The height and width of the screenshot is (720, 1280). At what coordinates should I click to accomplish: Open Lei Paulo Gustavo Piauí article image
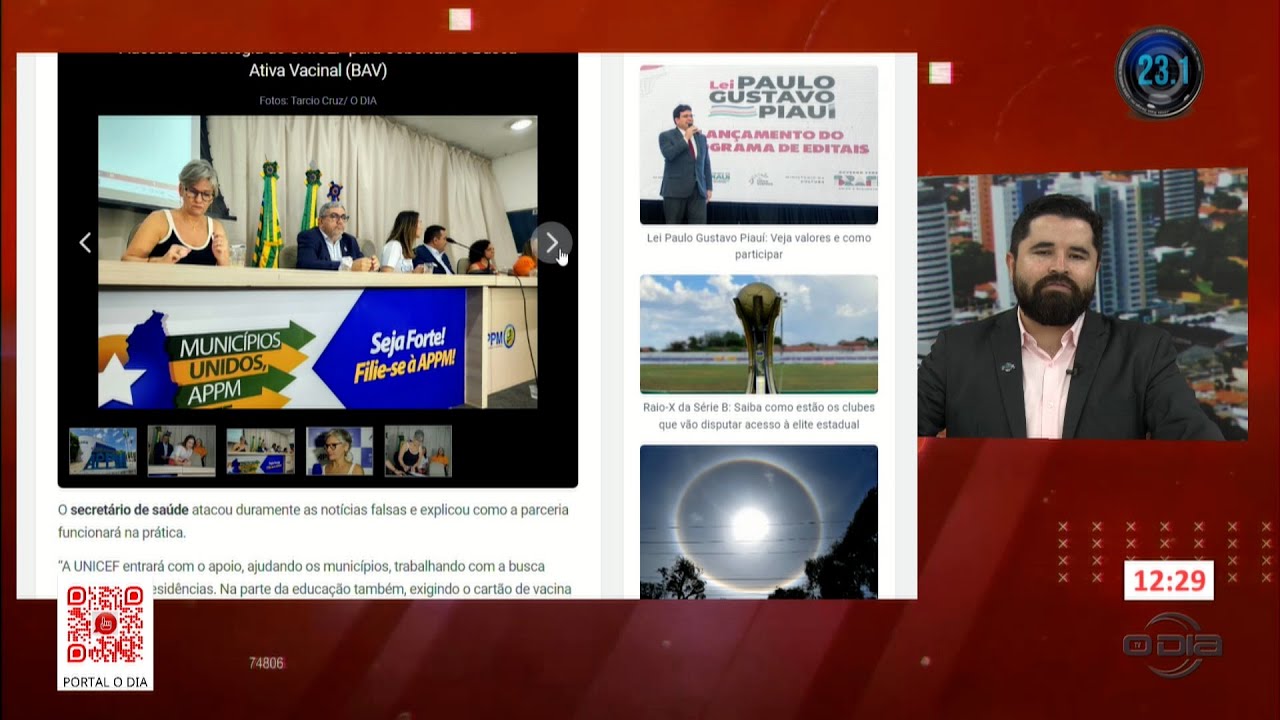[x=759, y=145]
